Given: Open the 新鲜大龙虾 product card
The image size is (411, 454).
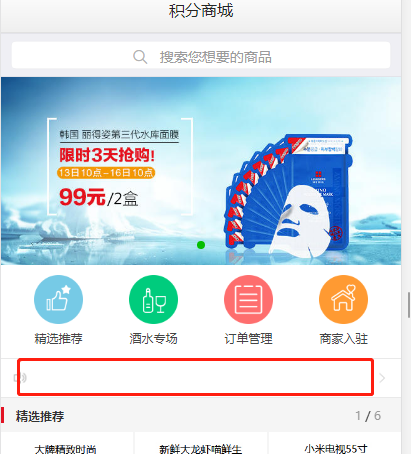Looking at the screenshot, I should point(201,443).
